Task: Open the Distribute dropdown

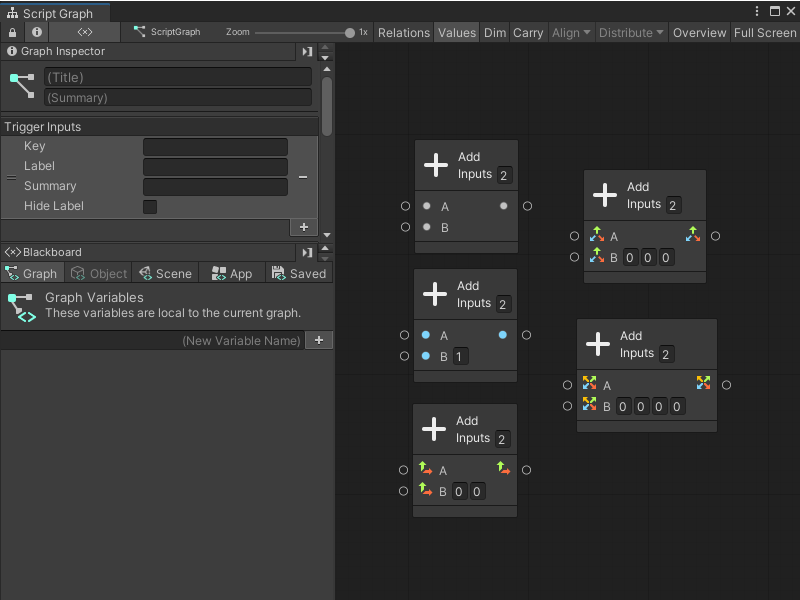Action: pos(631,32)
